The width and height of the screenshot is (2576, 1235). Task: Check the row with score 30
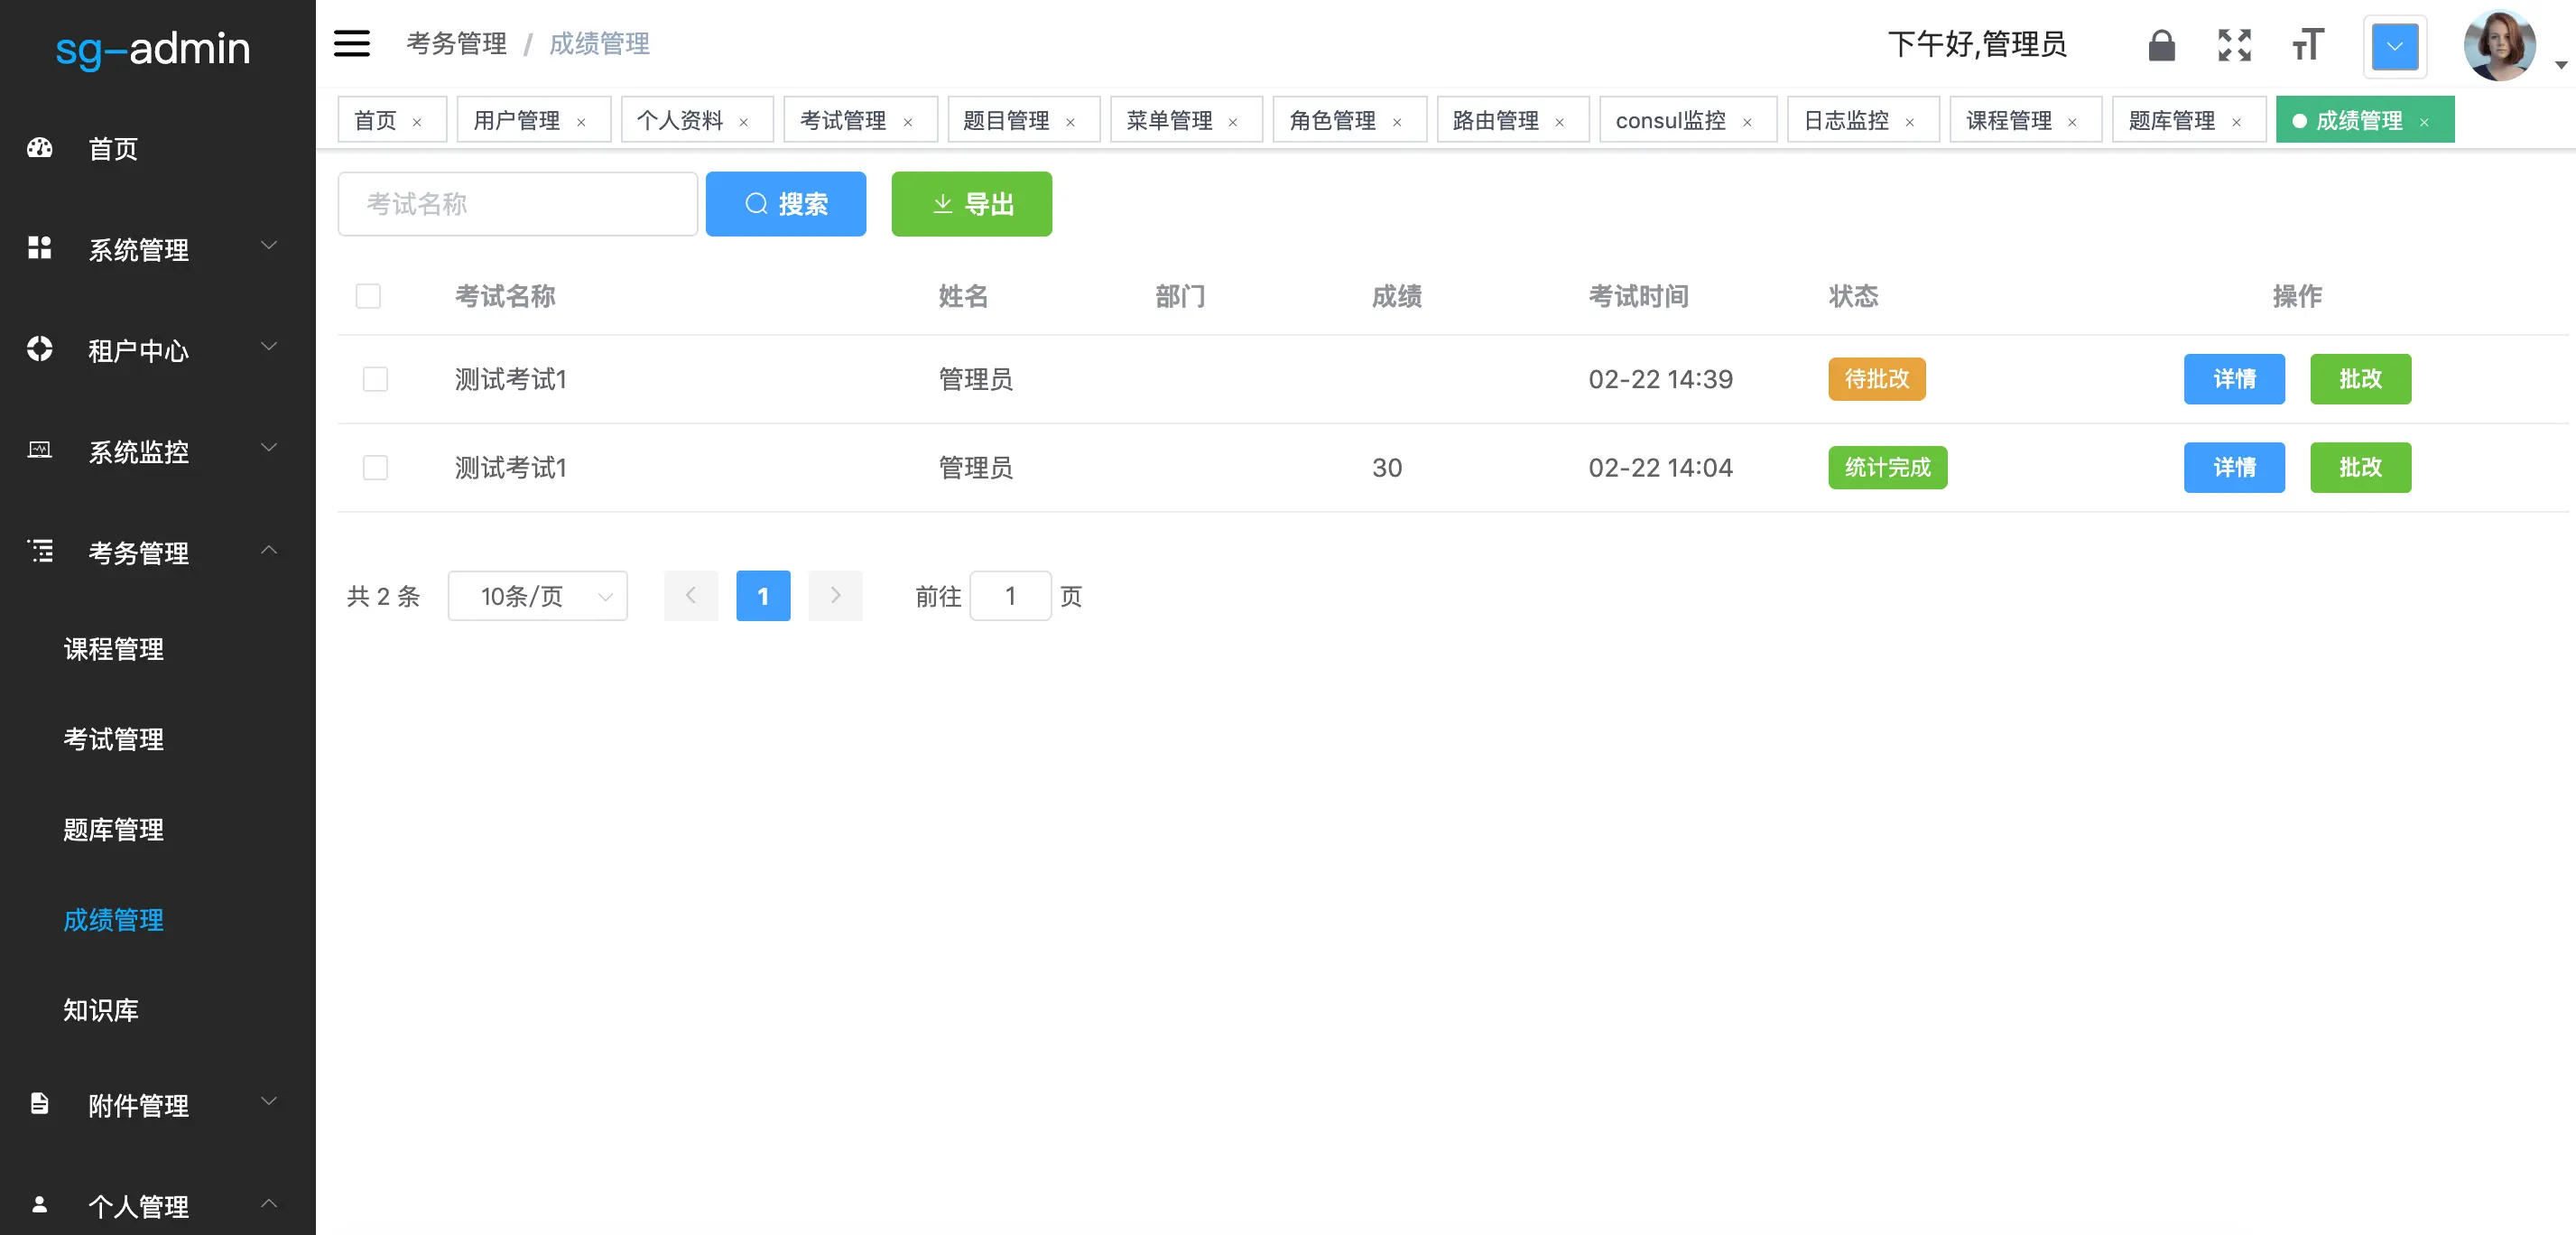(375, 467)
